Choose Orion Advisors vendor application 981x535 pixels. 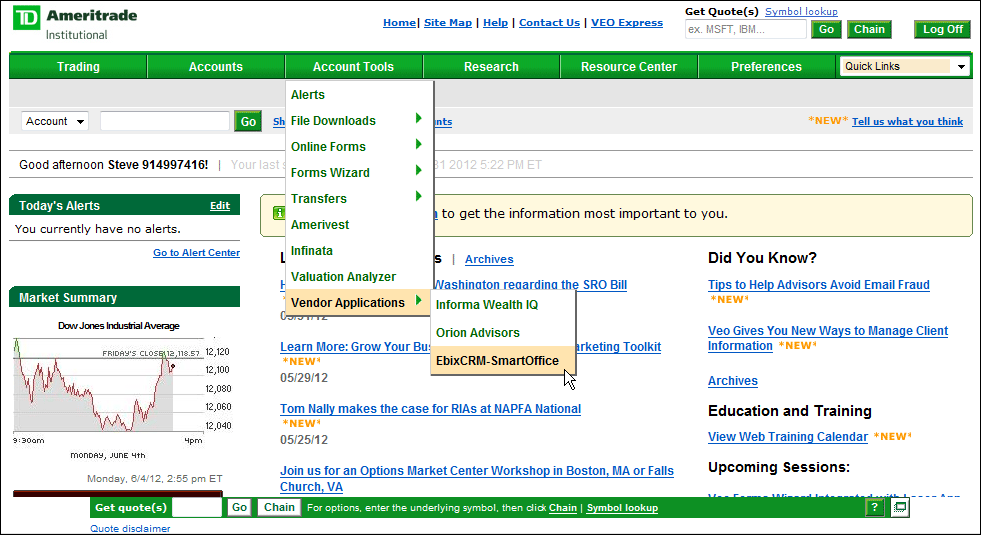pos(503,332)
